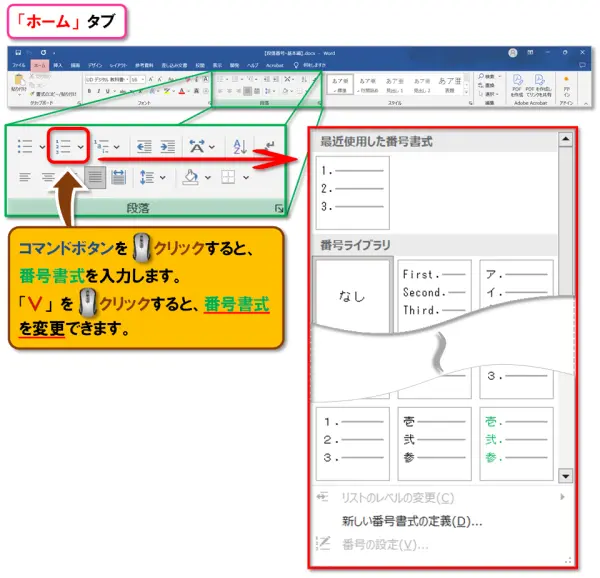Apply the 表題 style
Screen dimensions: 600x578
point(450,85)
